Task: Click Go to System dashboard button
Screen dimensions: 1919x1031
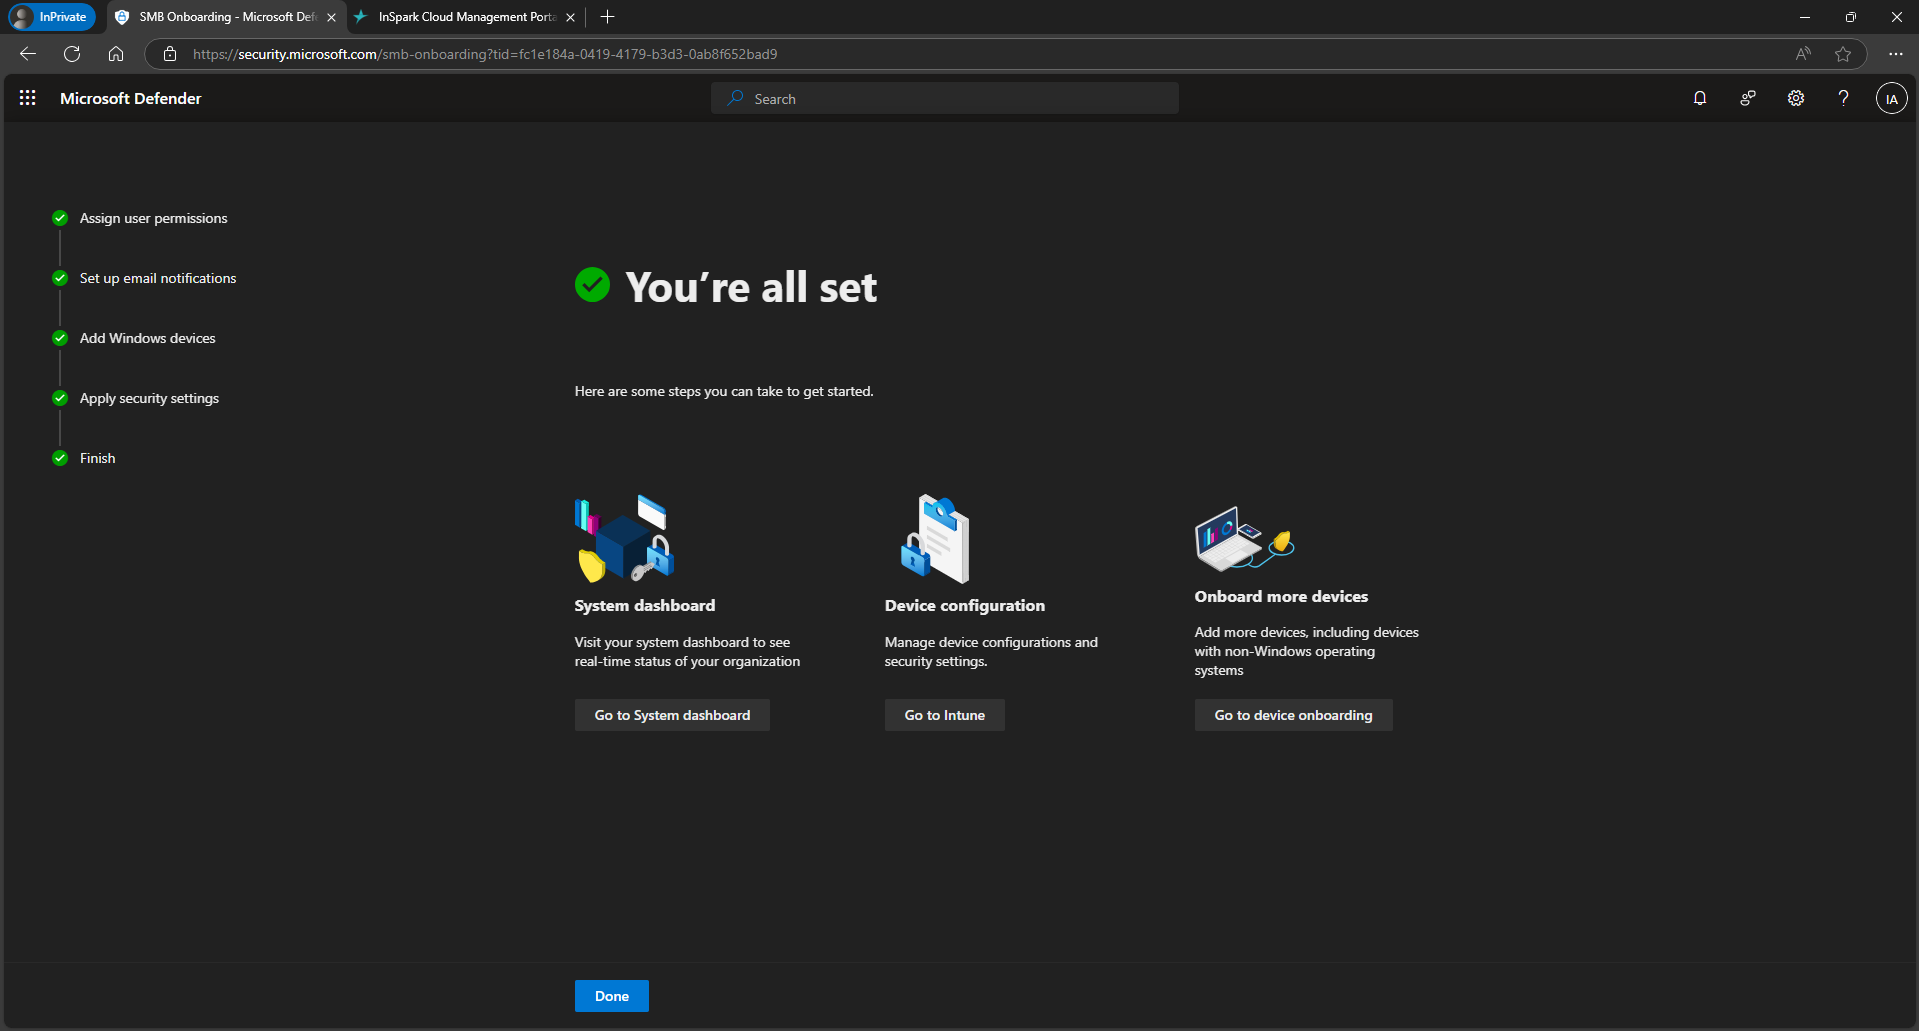Action: [672, 715]
